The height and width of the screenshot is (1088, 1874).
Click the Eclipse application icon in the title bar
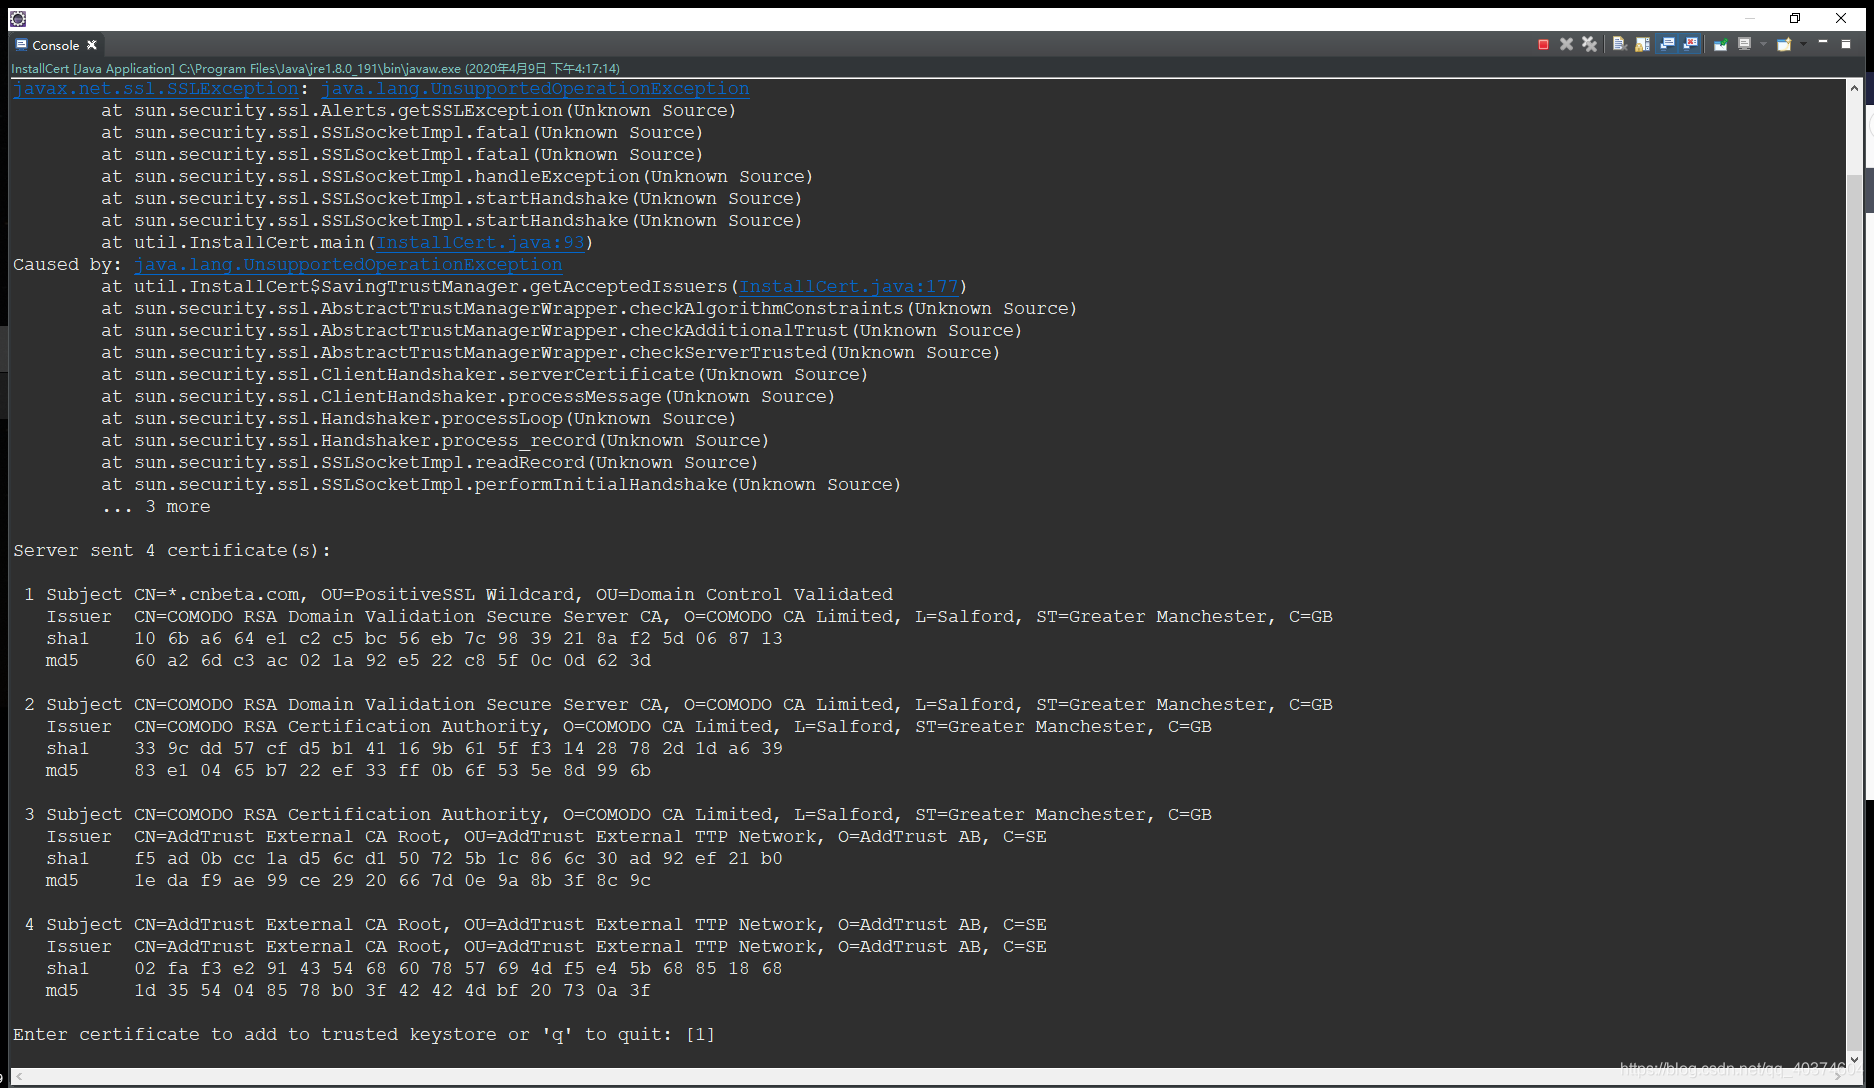tap(16, 17)
